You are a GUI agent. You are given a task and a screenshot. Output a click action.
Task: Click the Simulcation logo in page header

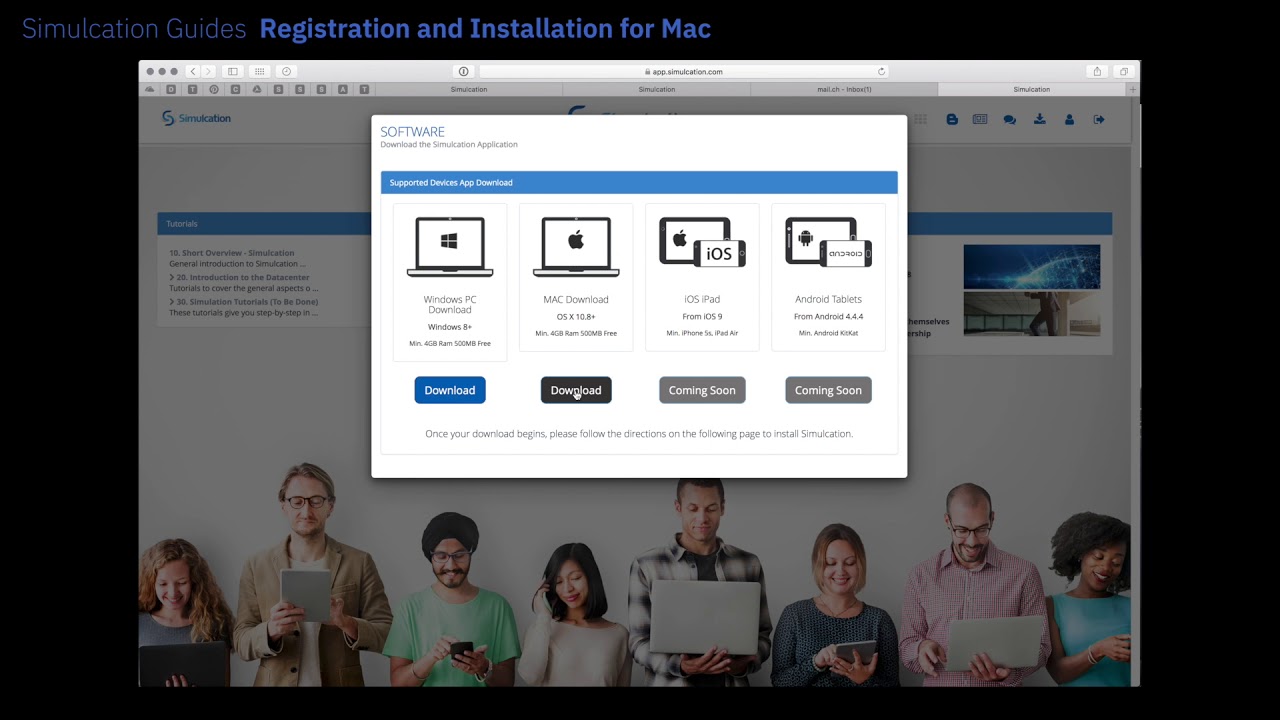point(196,118)
